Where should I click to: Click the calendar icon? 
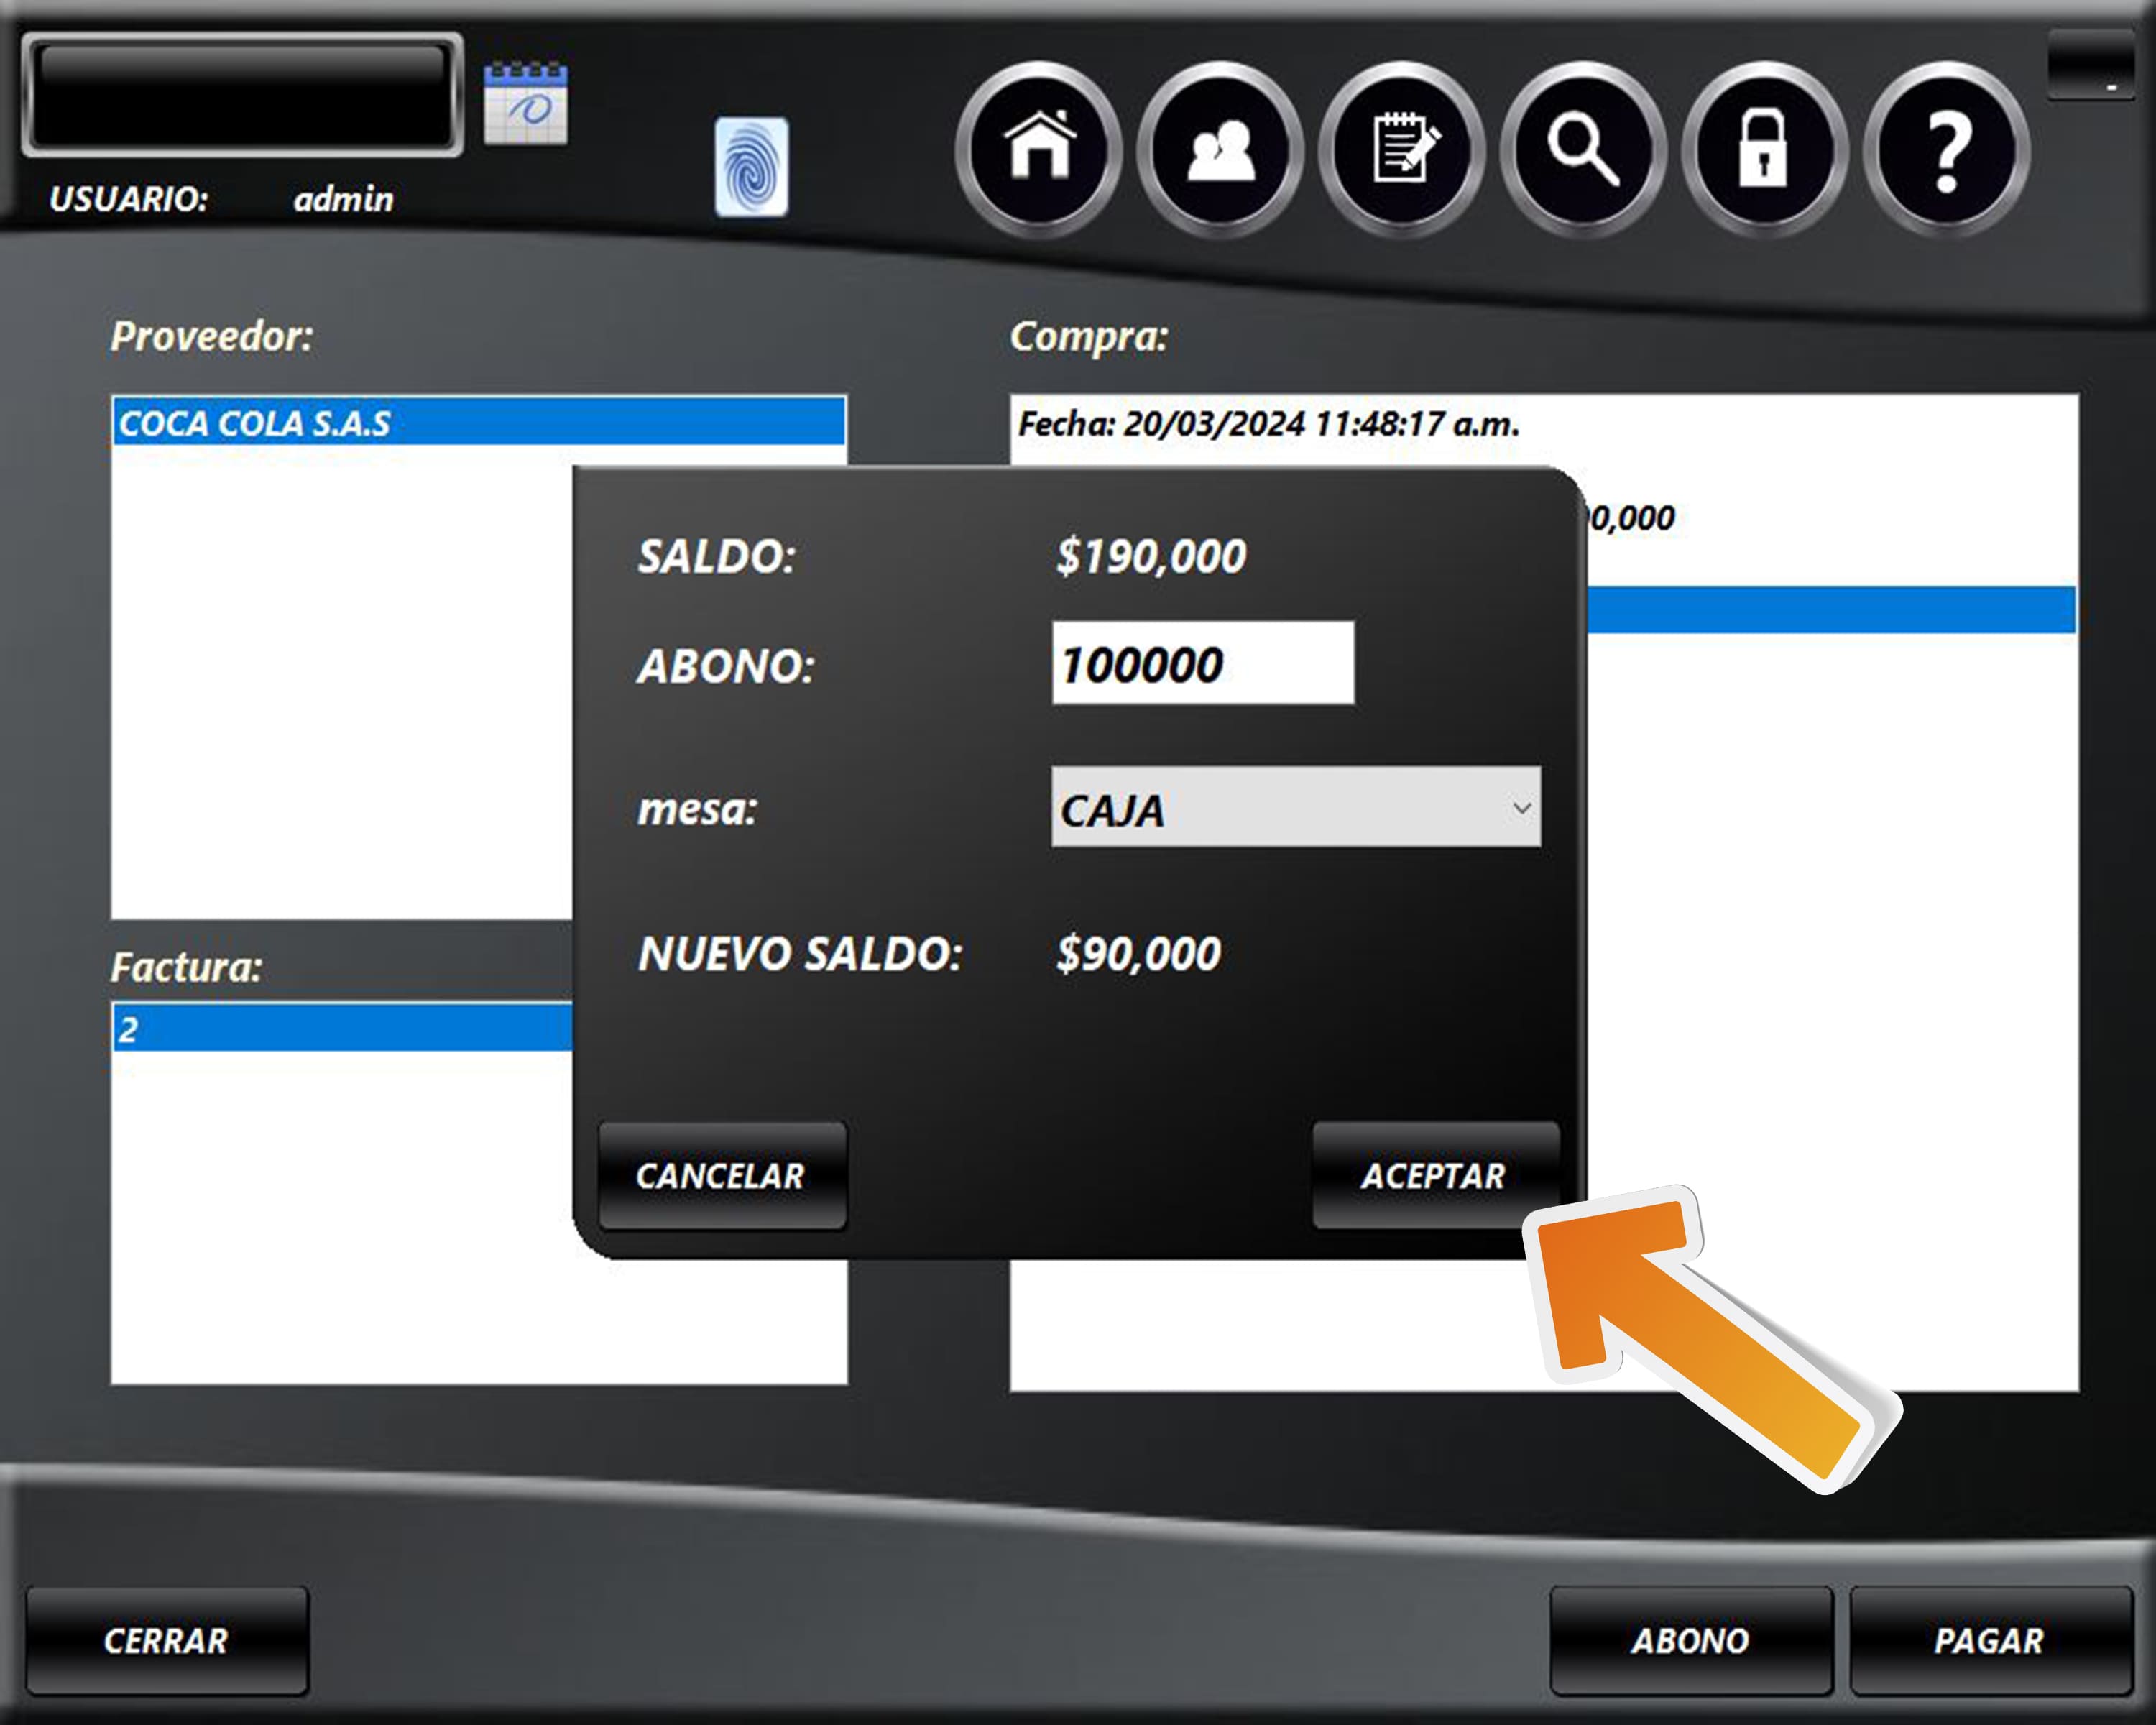(x=525, y=104)
